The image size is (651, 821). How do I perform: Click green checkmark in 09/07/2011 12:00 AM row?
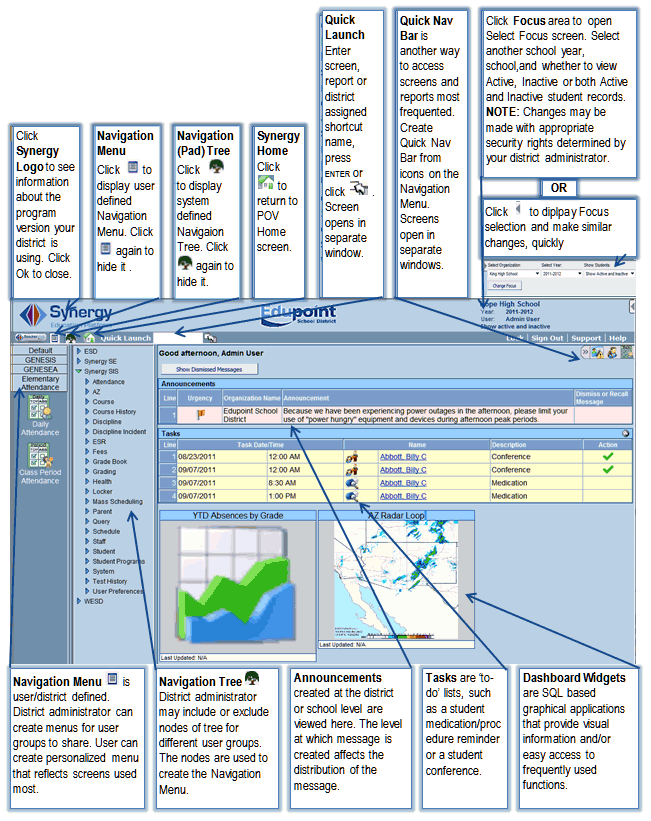tap(608, 470)
